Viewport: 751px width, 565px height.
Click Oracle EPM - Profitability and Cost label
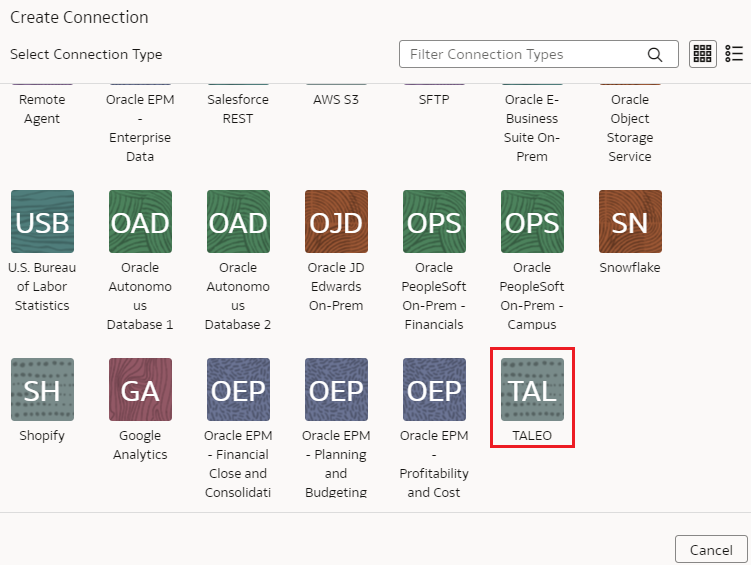(434, 464)
